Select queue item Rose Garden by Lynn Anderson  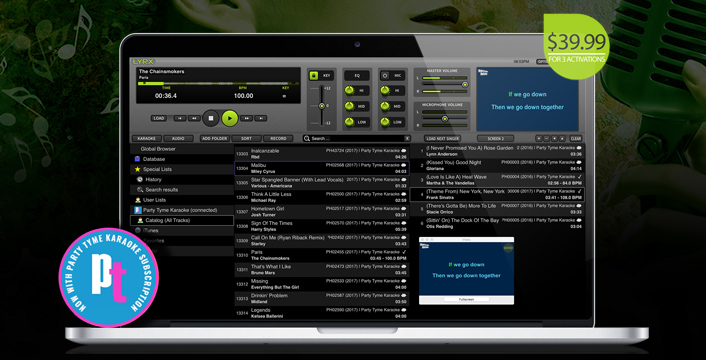(x=498, y=151)
